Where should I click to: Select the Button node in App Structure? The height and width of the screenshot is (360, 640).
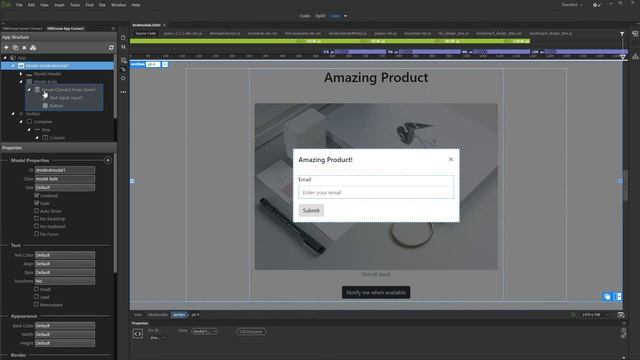pos(56,106)
